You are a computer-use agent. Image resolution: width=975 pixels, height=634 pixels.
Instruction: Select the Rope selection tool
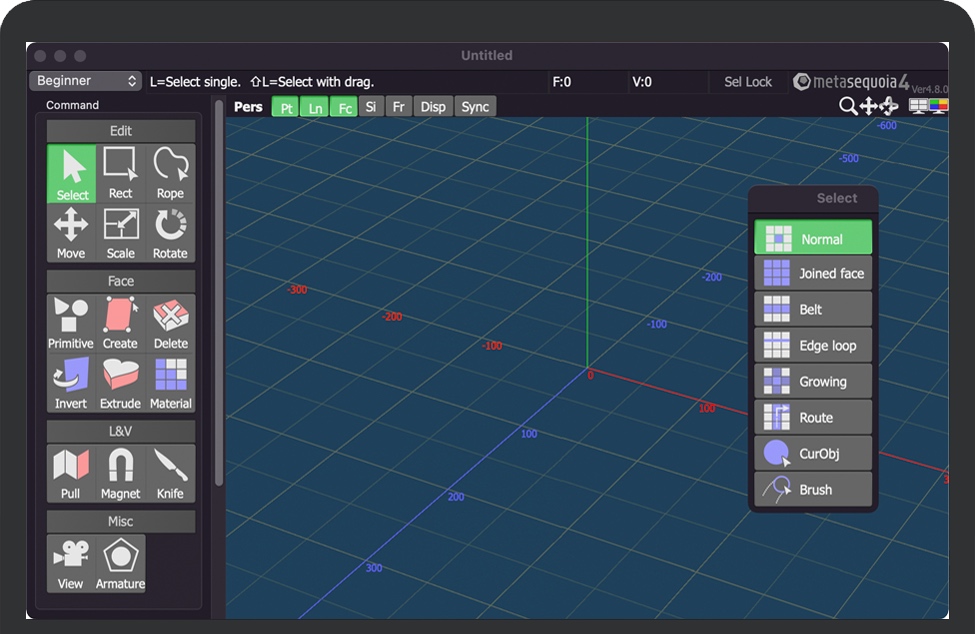[x=170, y=173]
